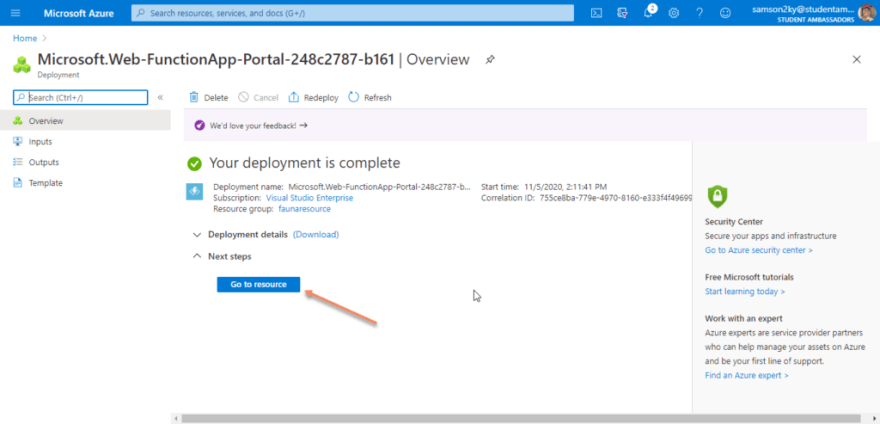Open the Help question mark

click(699, 13)
